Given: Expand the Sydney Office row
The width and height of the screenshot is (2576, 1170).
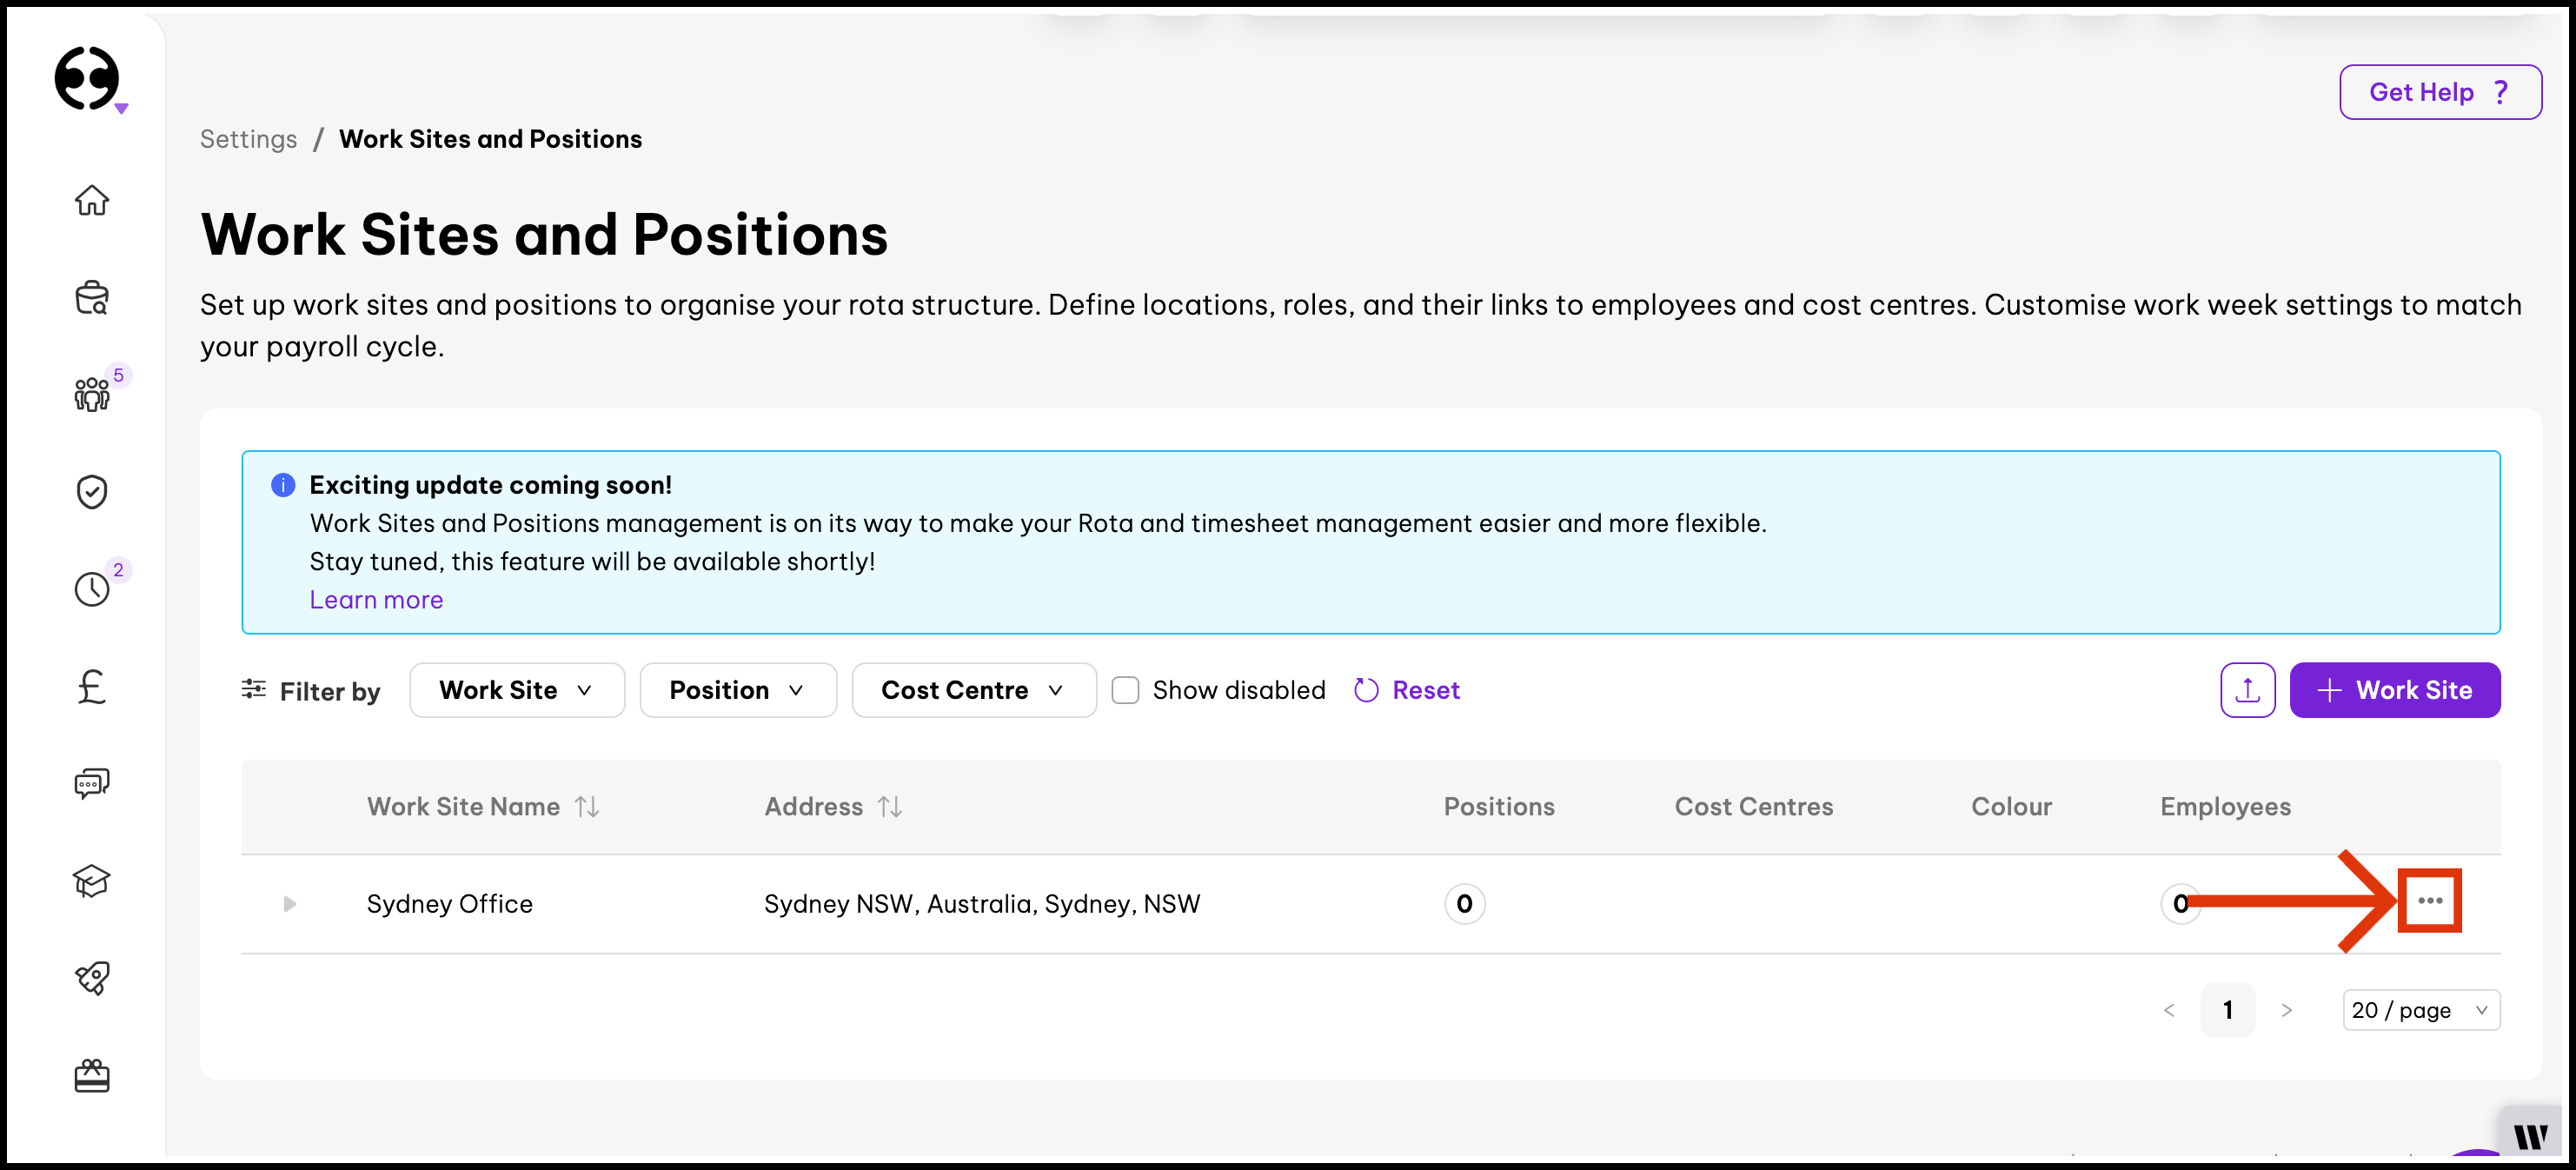Looking at the screenshot, I should click(x=290, y=904).
